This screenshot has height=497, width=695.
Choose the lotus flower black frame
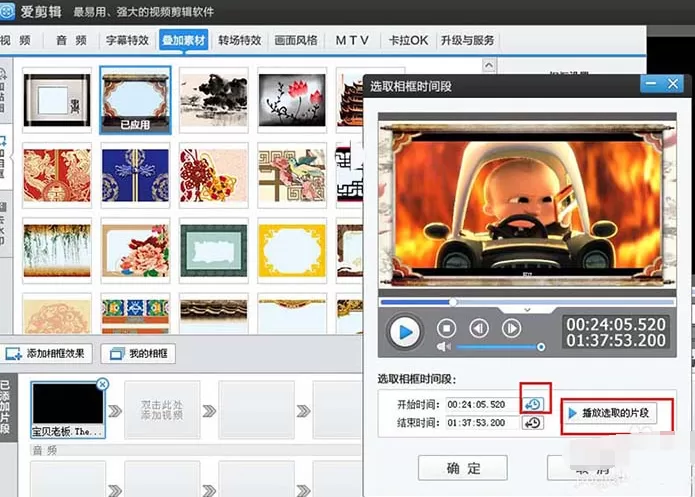pyautogui.click(x=292, y=100)
